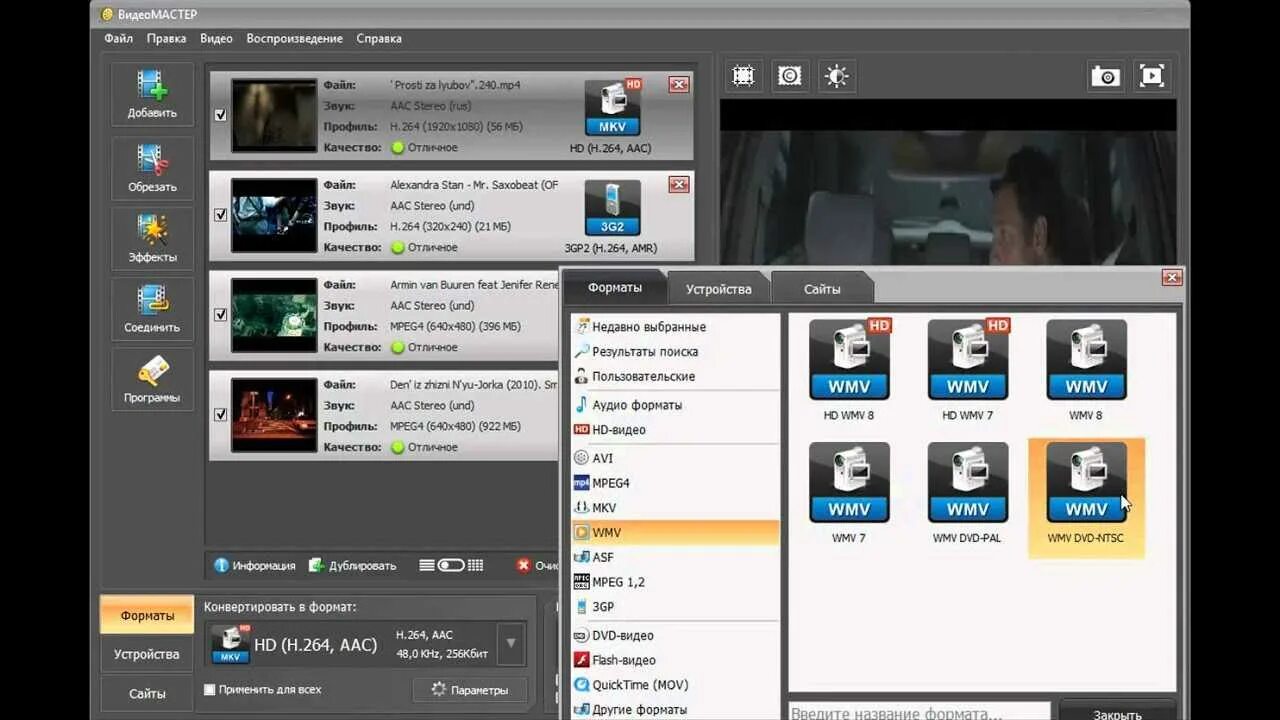Select the WMV 8 format
The image size is (1280, 720).
(1086, 370)
